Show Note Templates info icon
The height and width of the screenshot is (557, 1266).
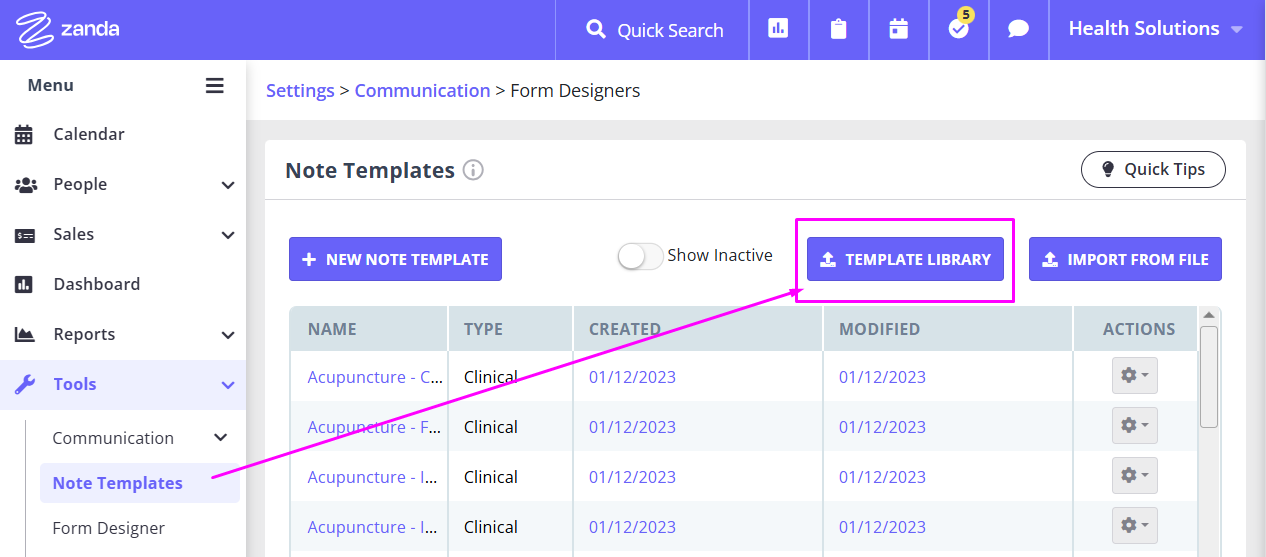pos(474,170)
